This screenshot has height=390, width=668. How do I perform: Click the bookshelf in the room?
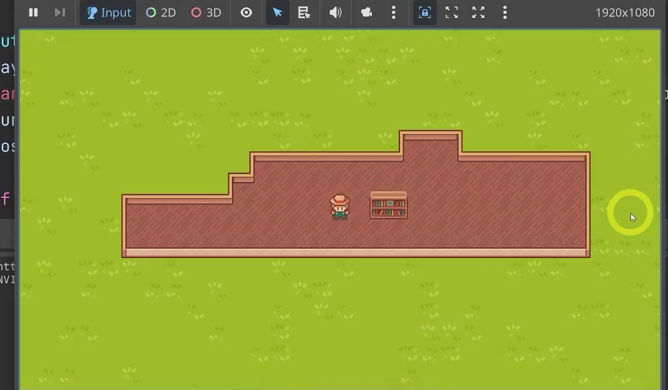tap(389, 205)
